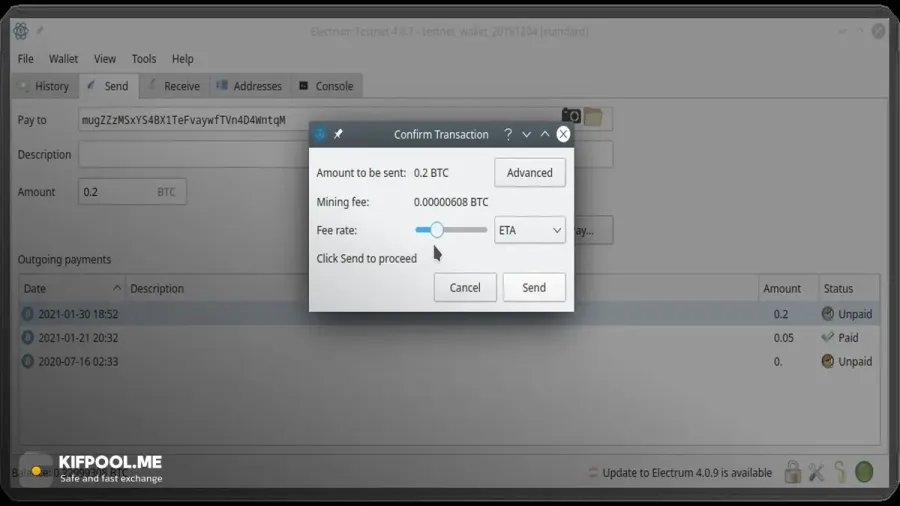Open the padlock password icon in status bar
Viewport: 900px width, 506px height.
(793, 472)
